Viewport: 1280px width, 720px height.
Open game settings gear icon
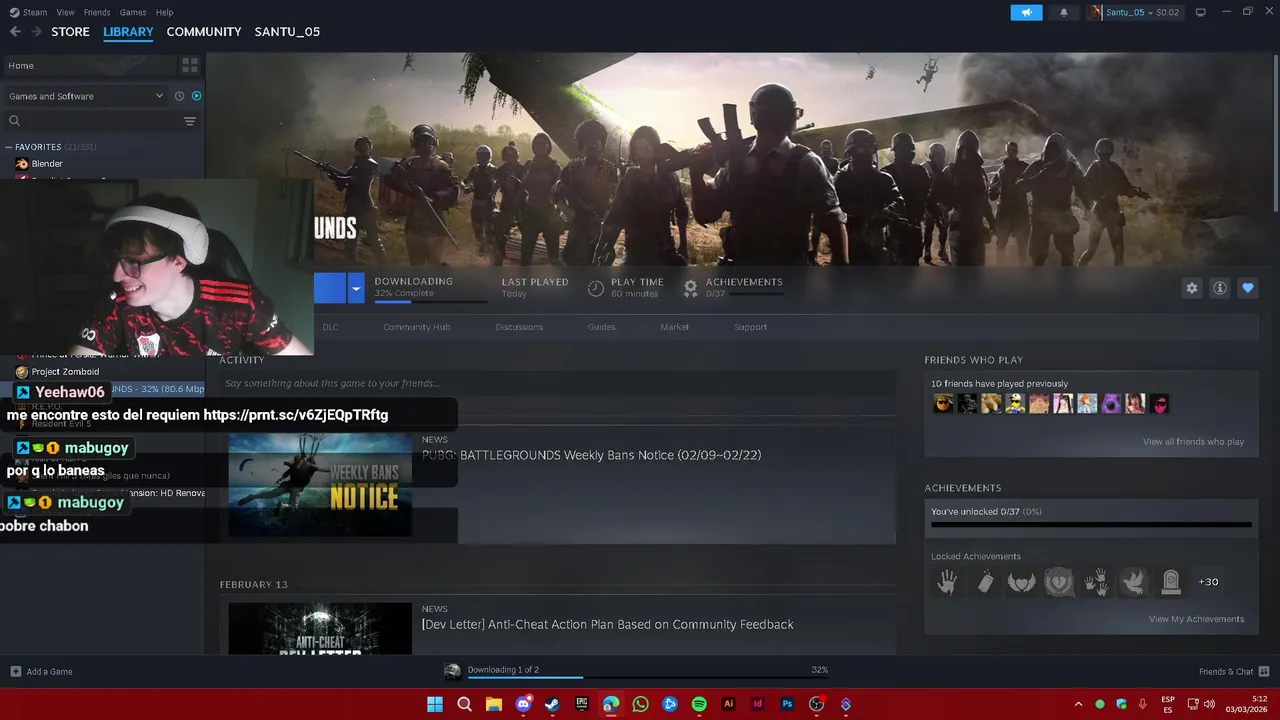click(x=1191, y=288)
